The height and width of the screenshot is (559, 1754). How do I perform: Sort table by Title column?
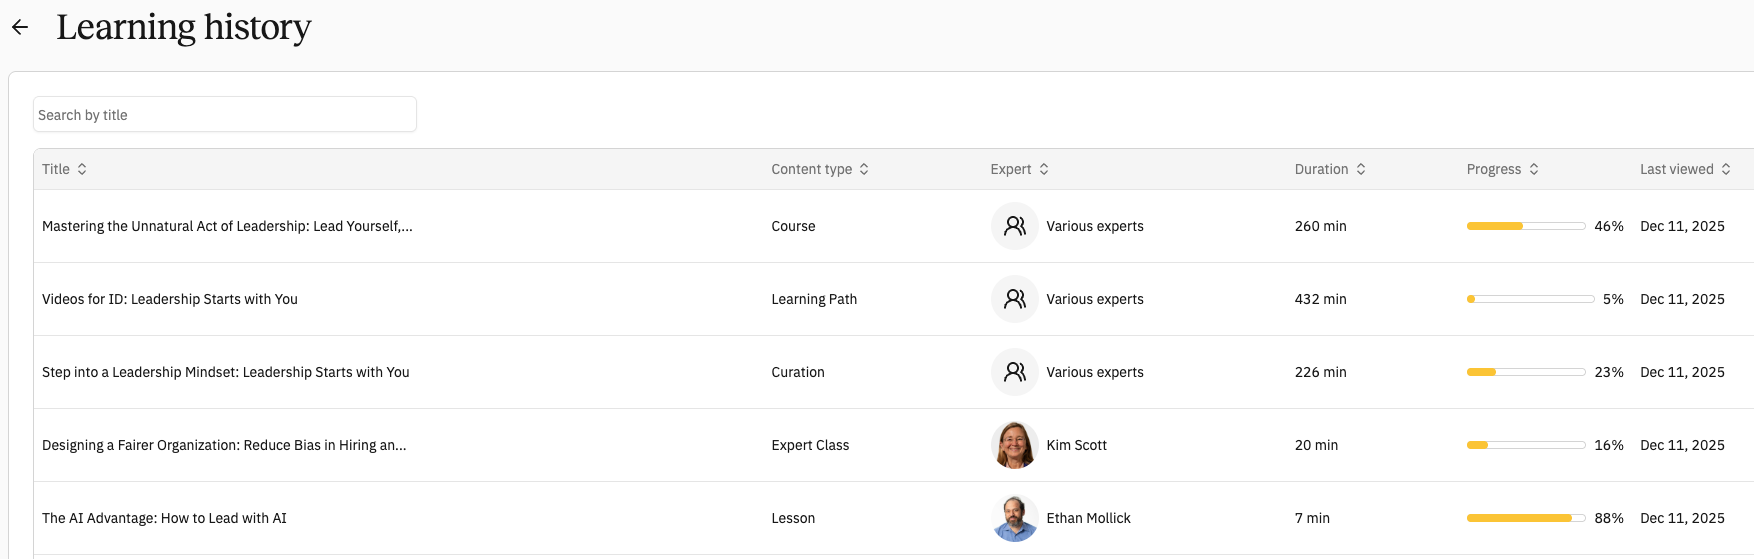pos(82,169)
